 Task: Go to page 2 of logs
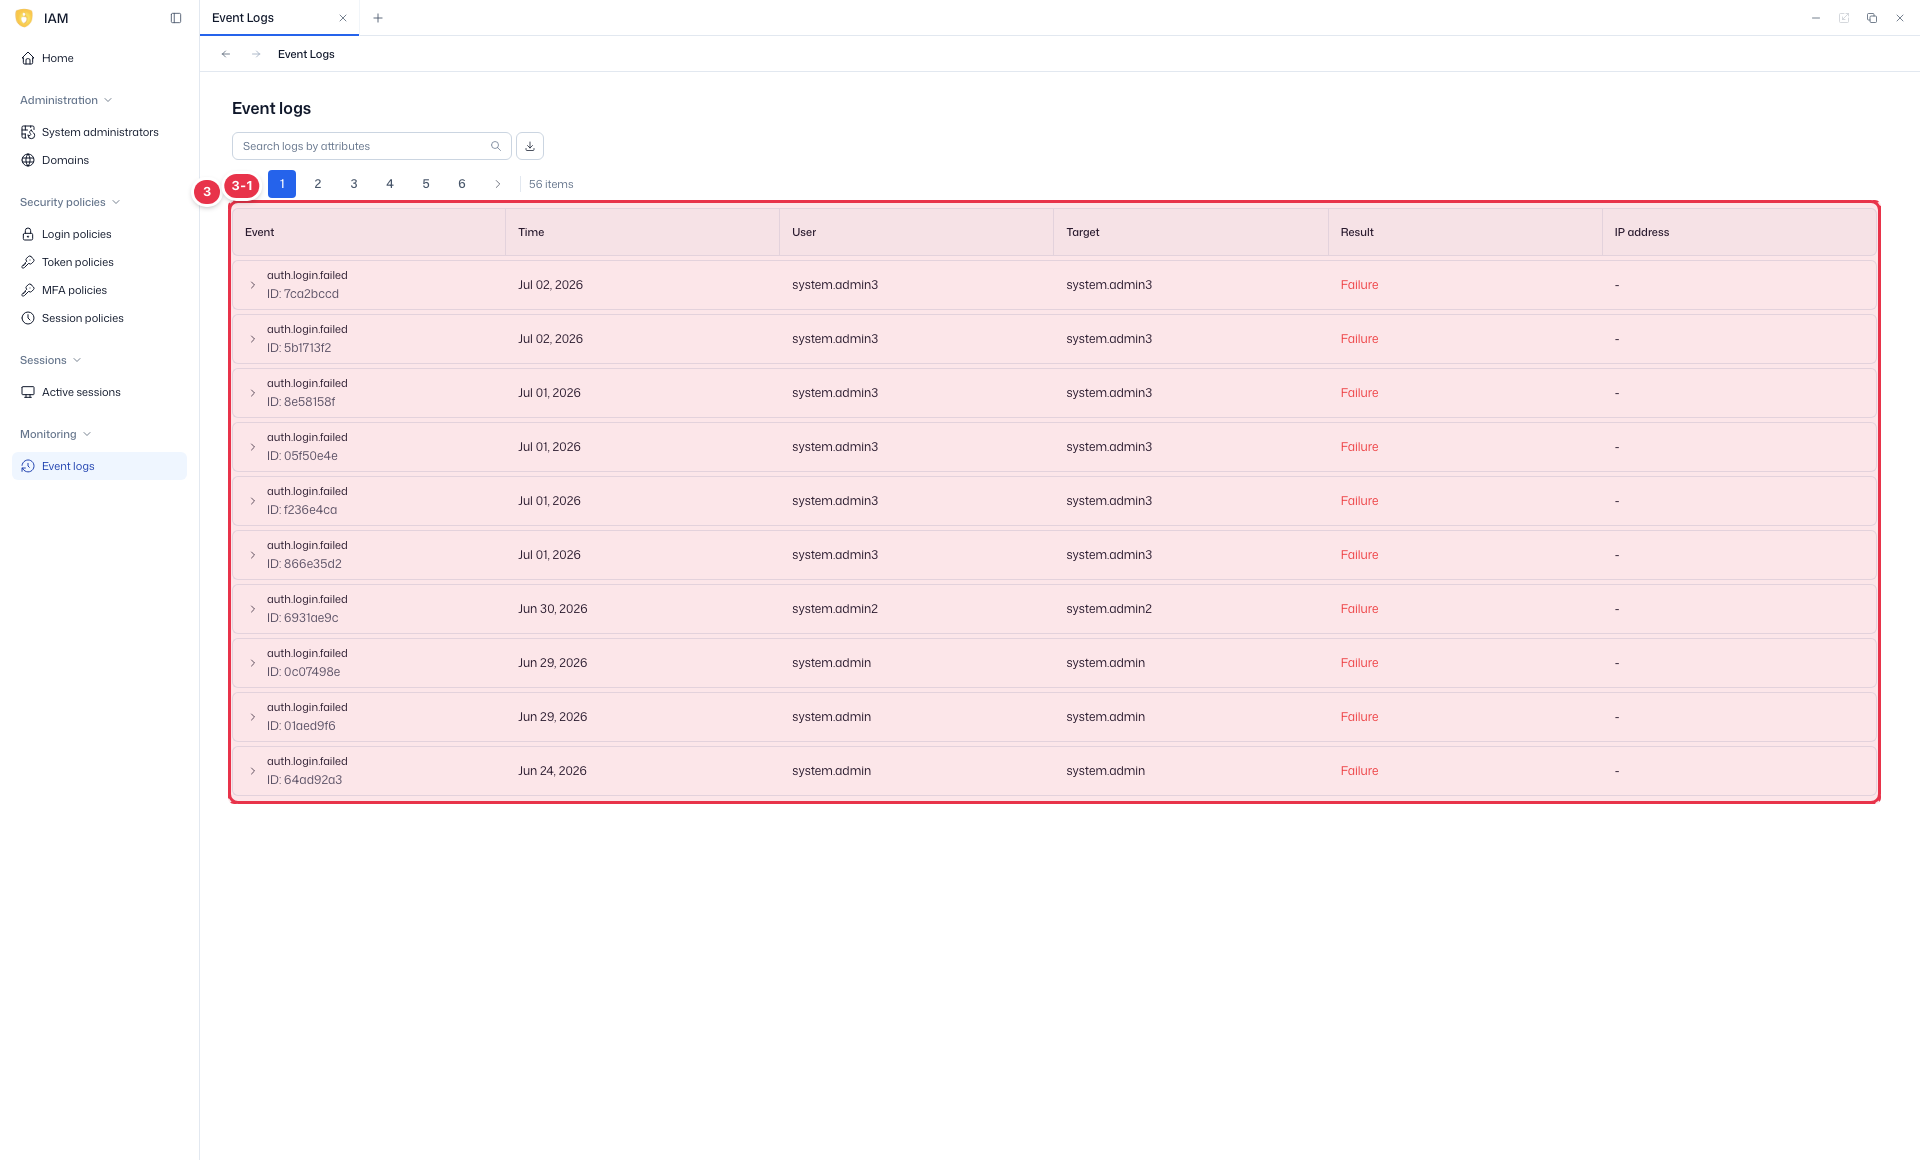(318, 184)
